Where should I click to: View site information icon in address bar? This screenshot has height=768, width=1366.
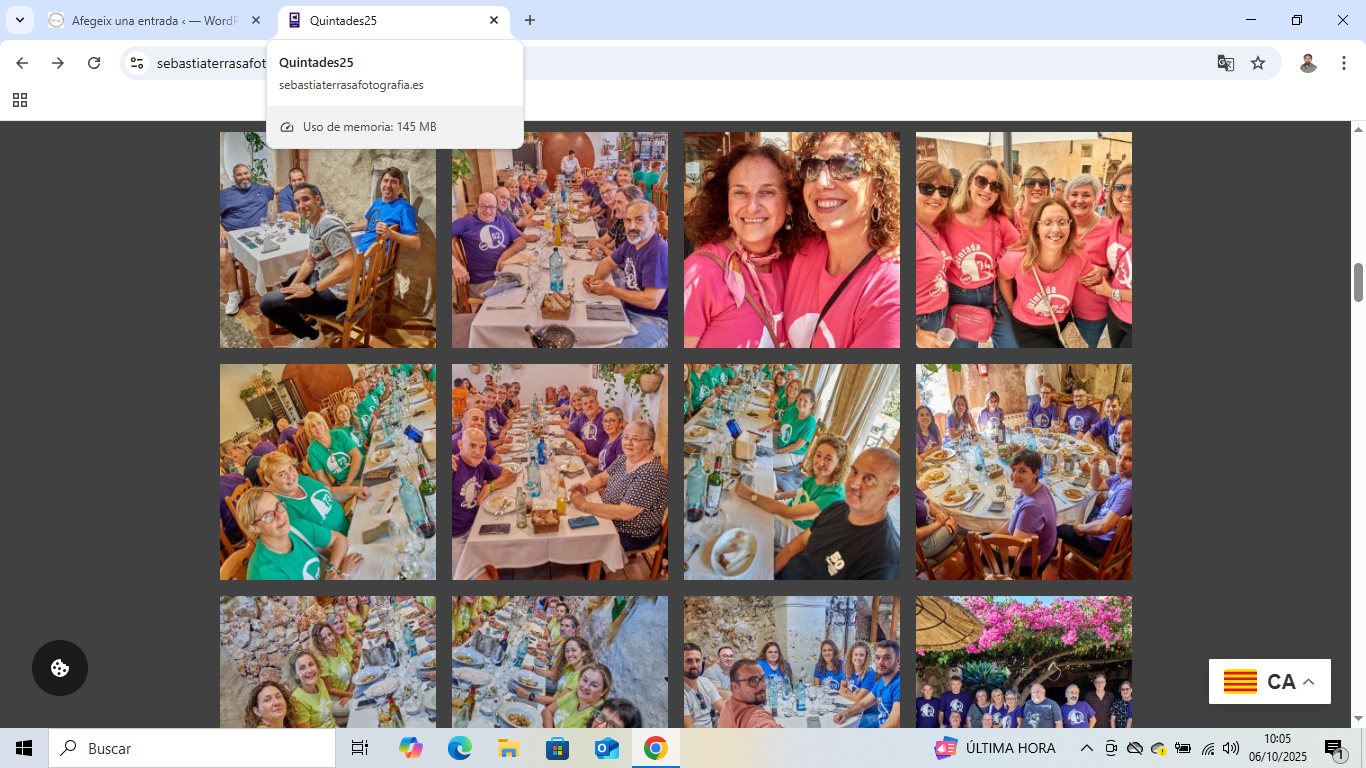tap(137, 63)
